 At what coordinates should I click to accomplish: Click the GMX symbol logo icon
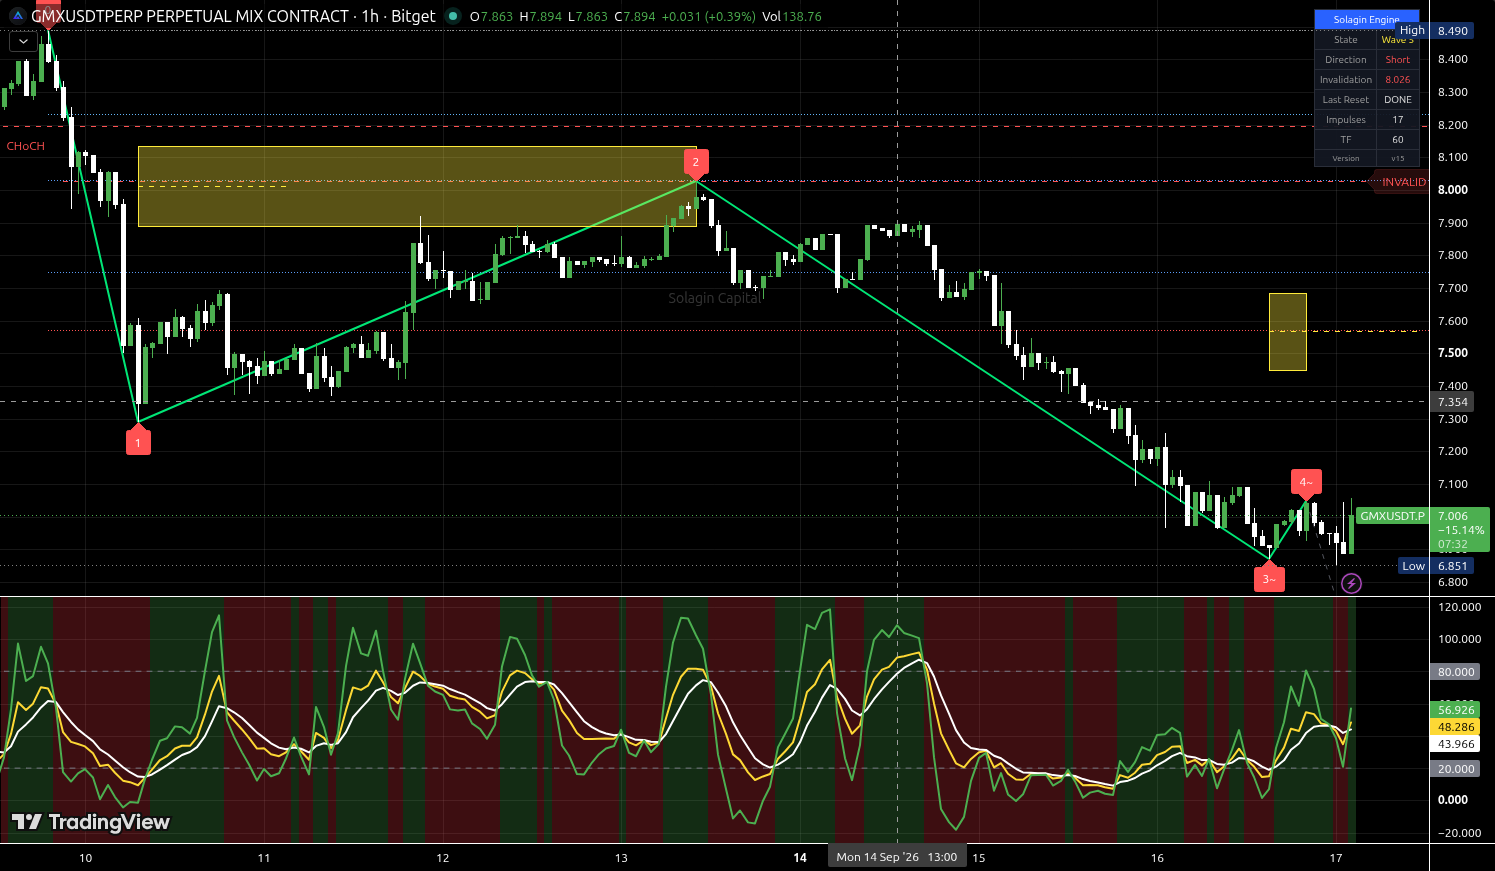pos(18,16)
